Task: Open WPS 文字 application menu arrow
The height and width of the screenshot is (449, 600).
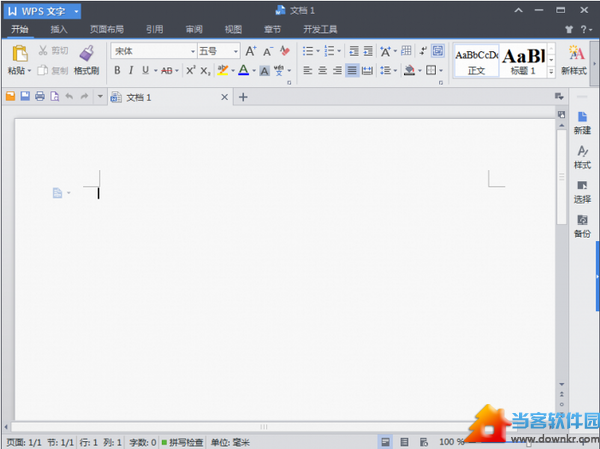Action: [76, 11]
